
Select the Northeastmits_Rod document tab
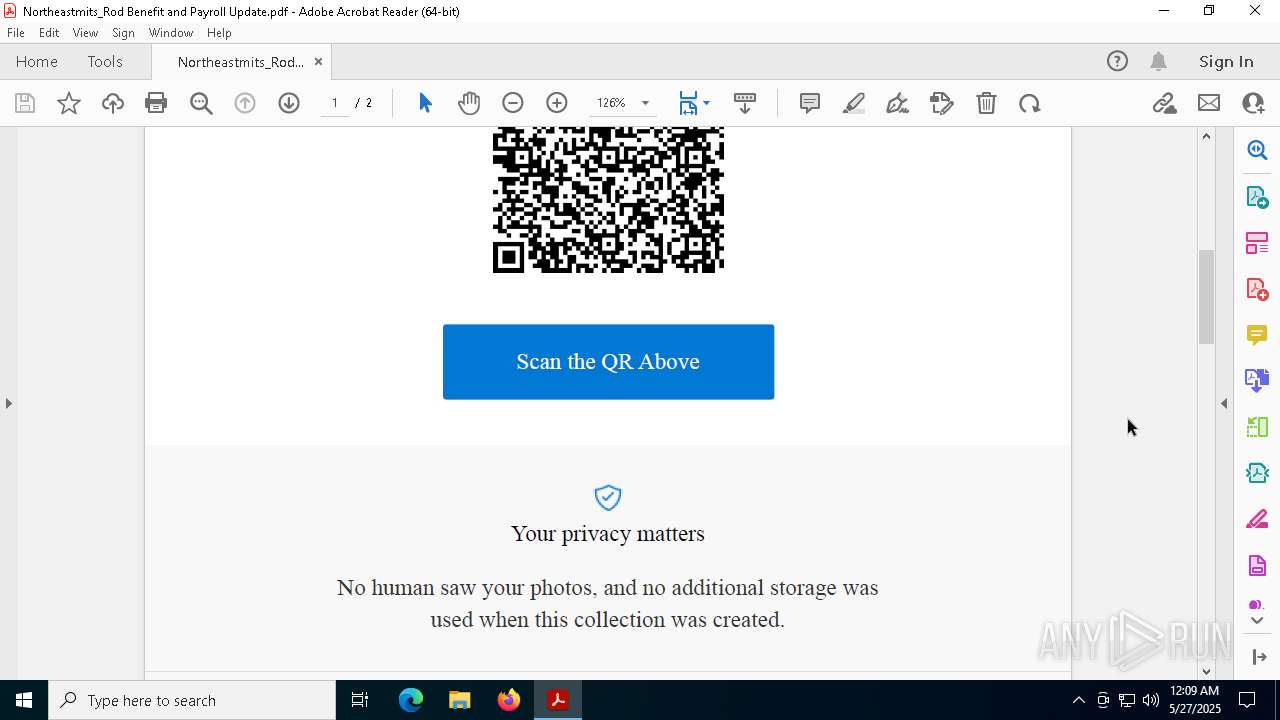click(x=241, y=62)
